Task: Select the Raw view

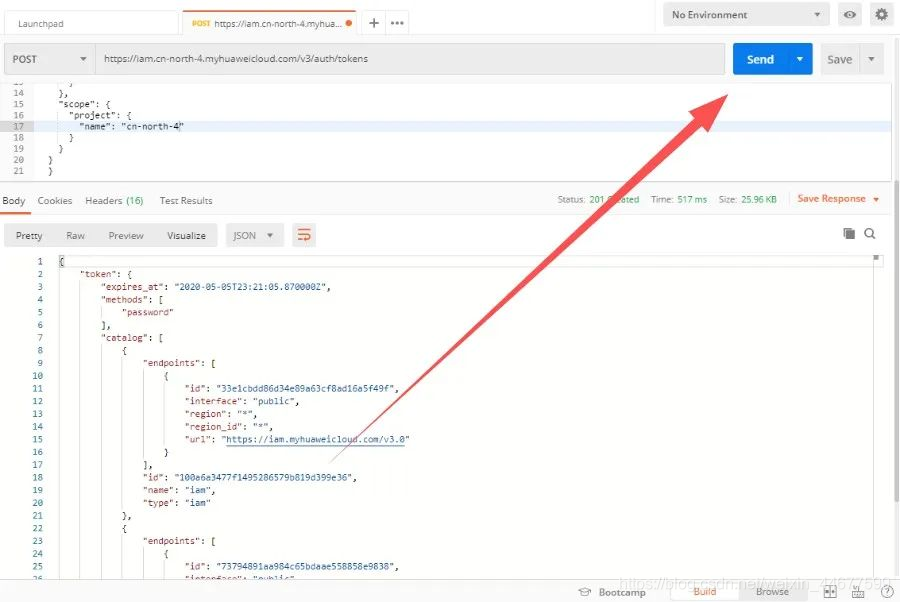Action: click(x=75, y=235)
